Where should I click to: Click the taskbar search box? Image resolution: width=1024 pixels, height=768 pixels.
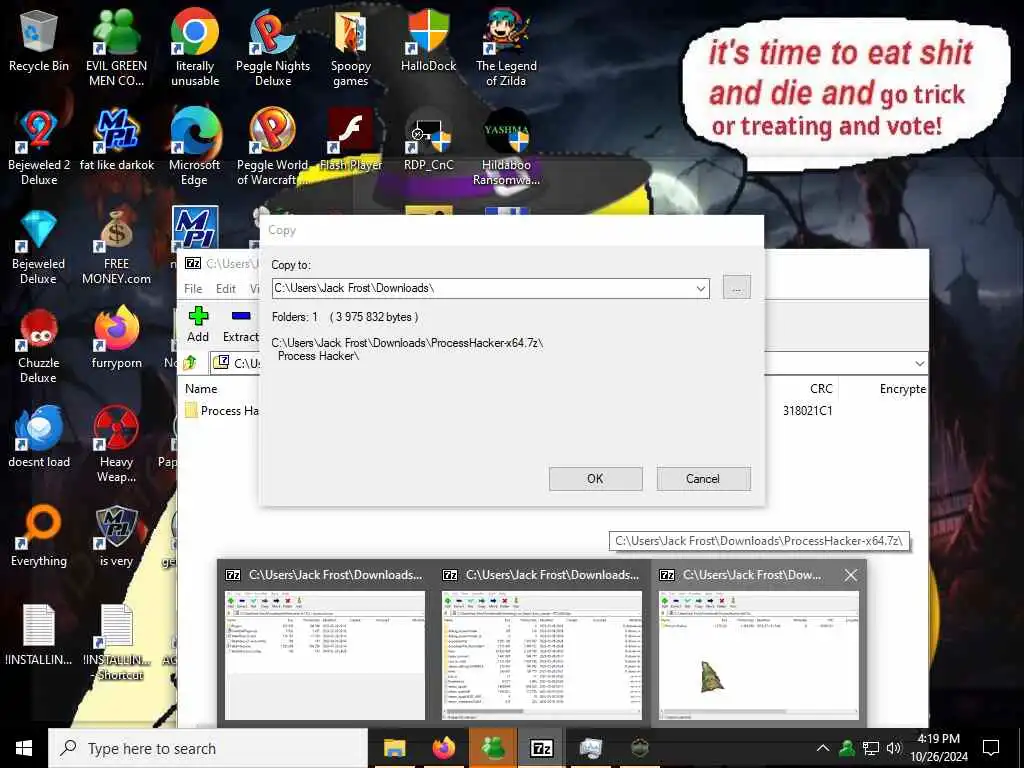[x=208, y=748]
